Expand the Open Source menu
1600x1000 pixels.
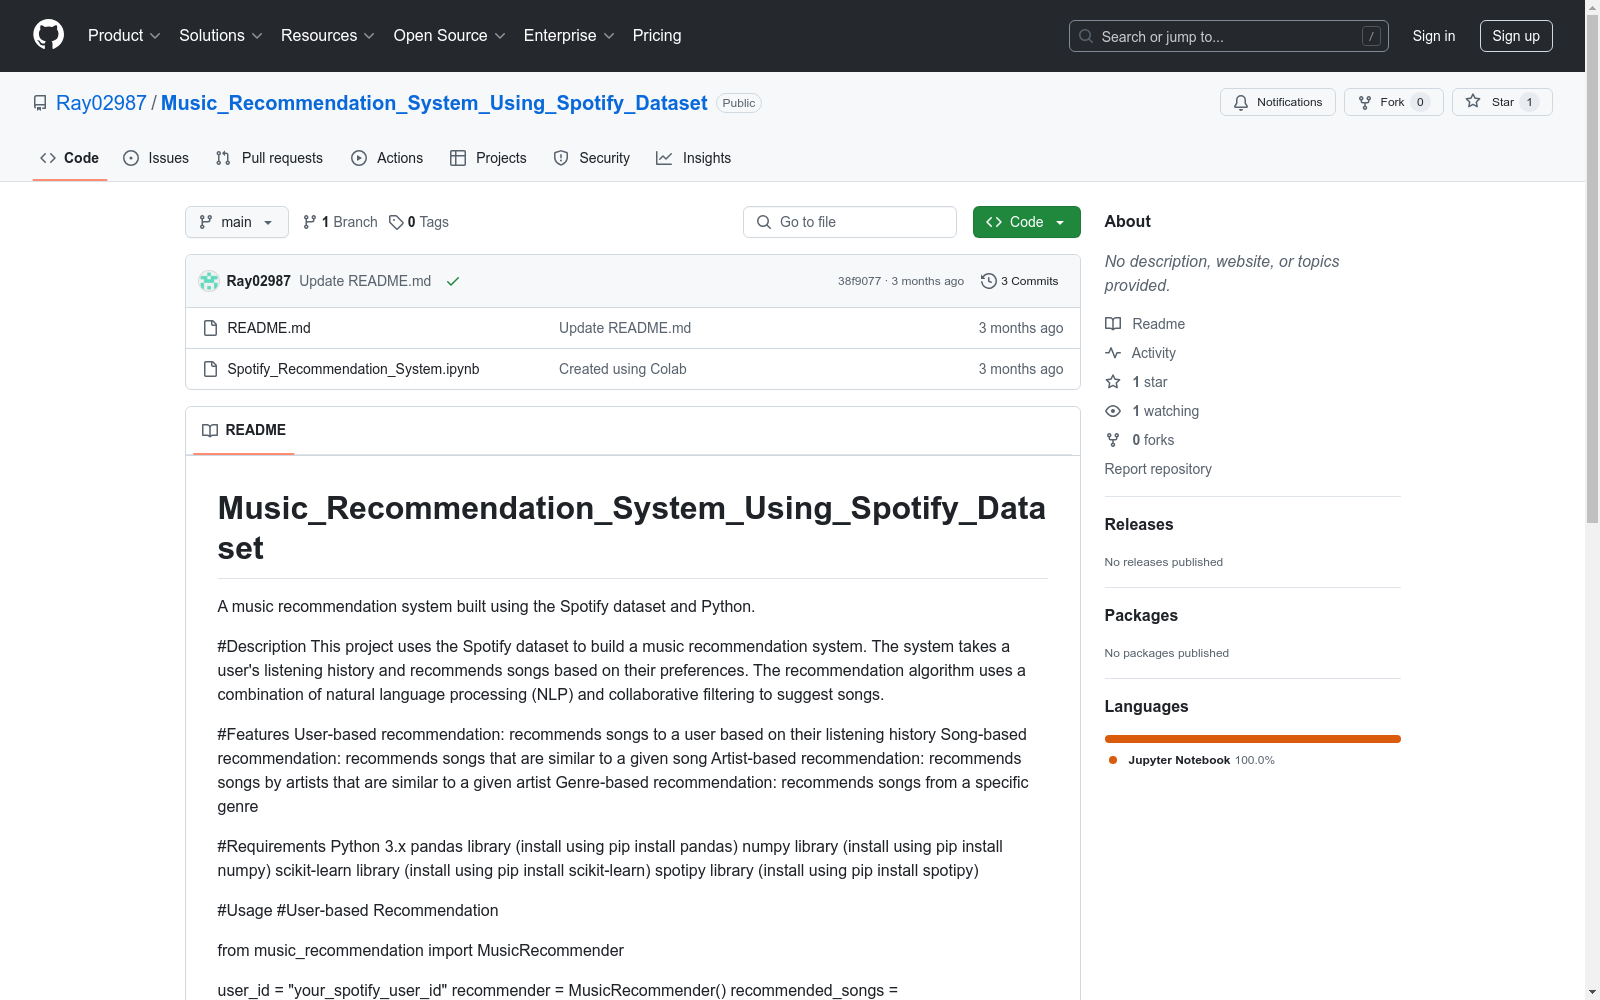449,36
